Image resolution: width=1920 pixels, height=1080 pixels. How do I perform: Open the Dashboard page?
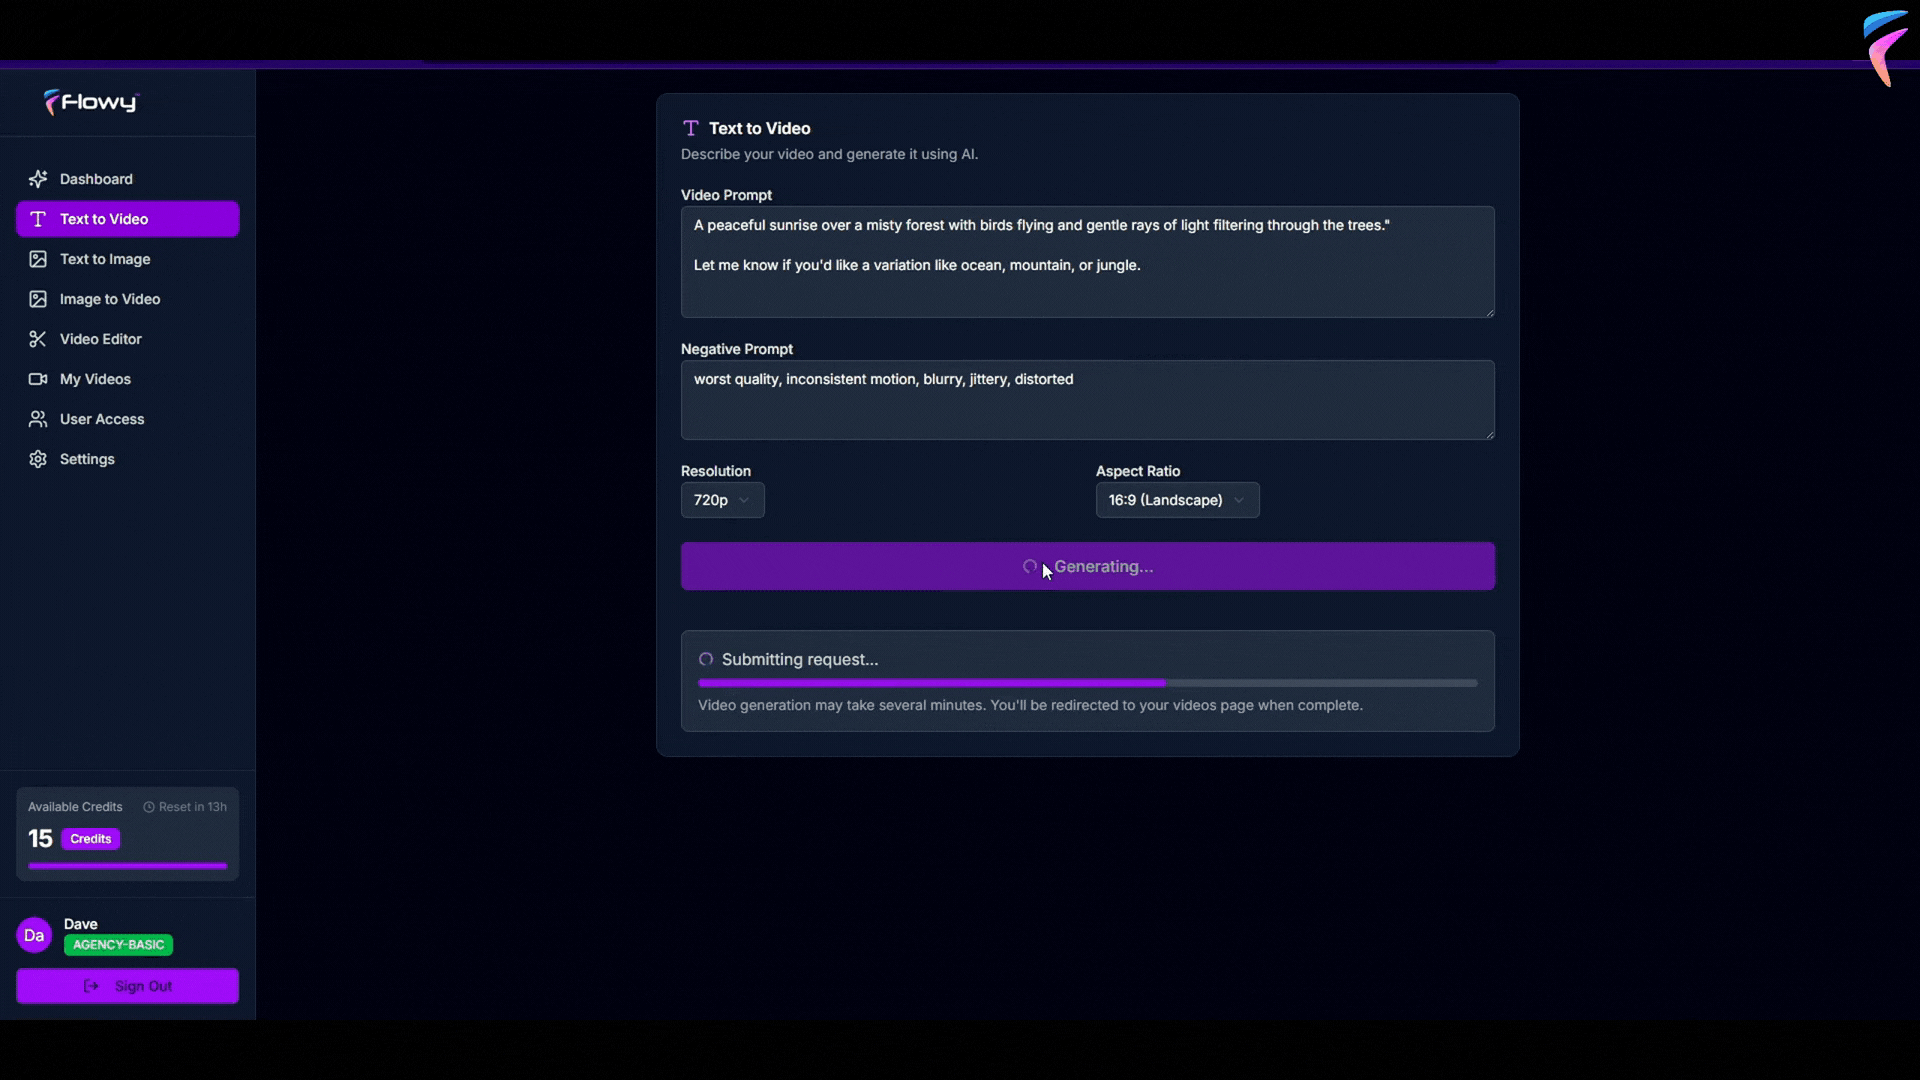click(x=128, y=179)
